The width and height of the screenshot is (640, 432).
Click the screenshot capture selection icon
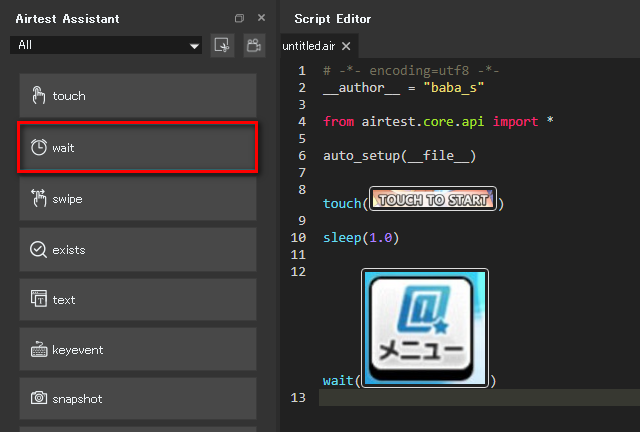(x=222, y=45)
